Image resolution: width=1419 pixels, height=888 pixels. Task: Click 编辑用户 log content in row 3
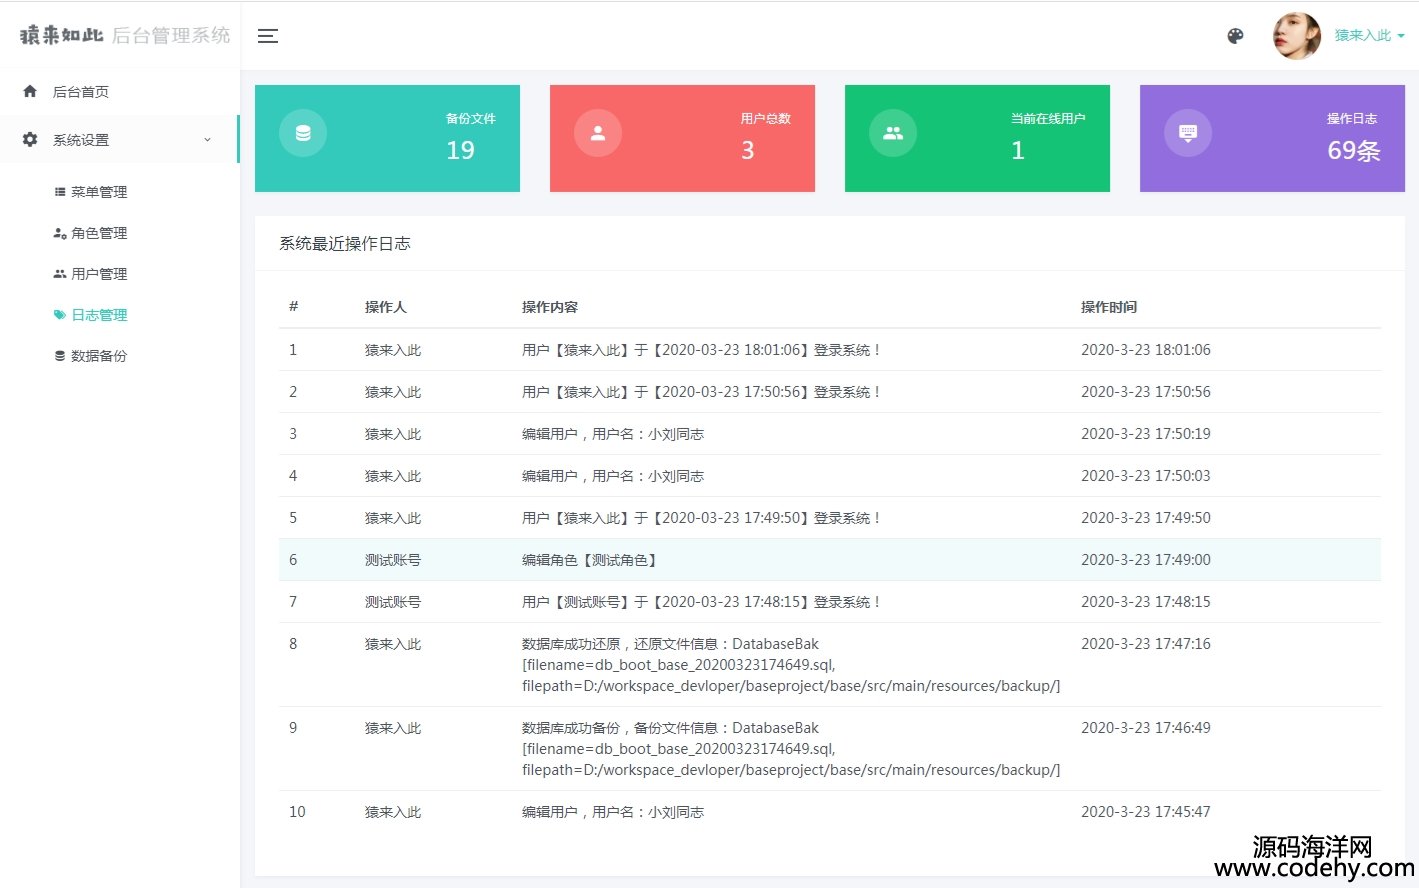(x=613, y=434)
